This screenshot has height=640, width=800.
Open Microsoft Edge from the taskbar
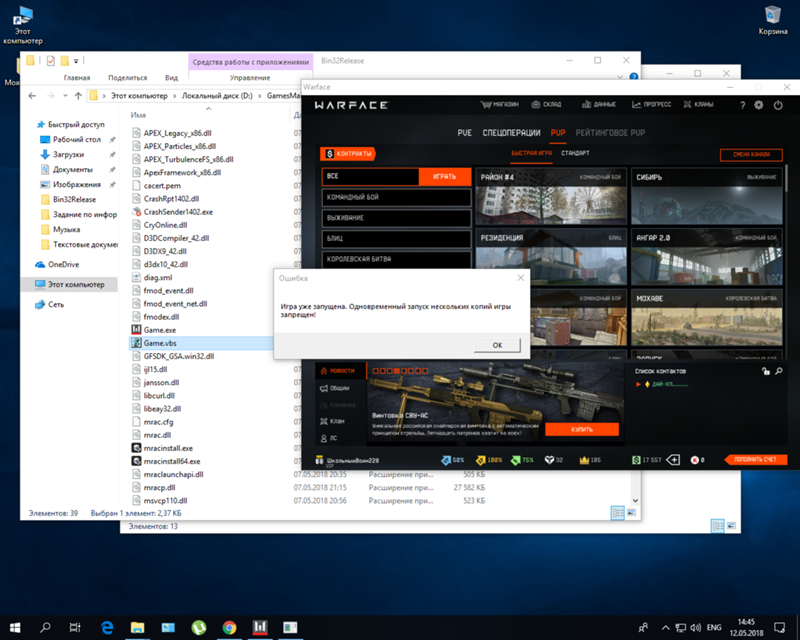(107, 628)
